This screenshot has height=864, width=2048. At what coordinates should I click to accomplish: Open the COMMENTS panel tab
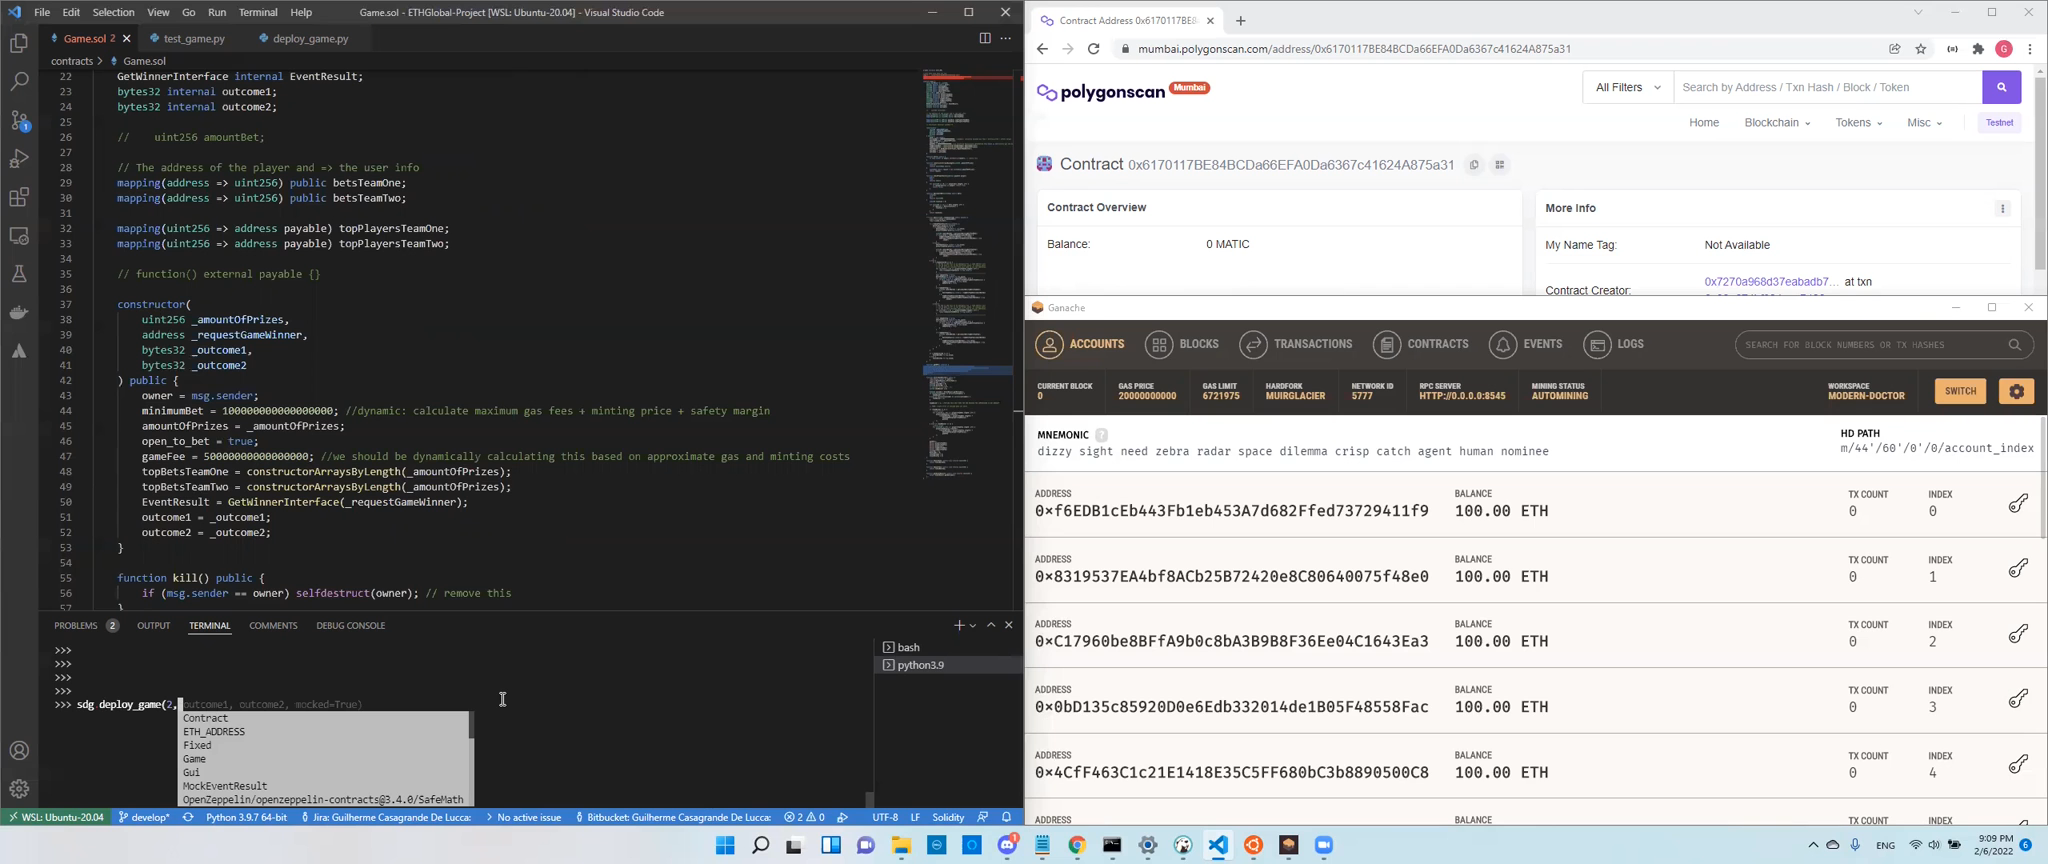coord(273,626)
